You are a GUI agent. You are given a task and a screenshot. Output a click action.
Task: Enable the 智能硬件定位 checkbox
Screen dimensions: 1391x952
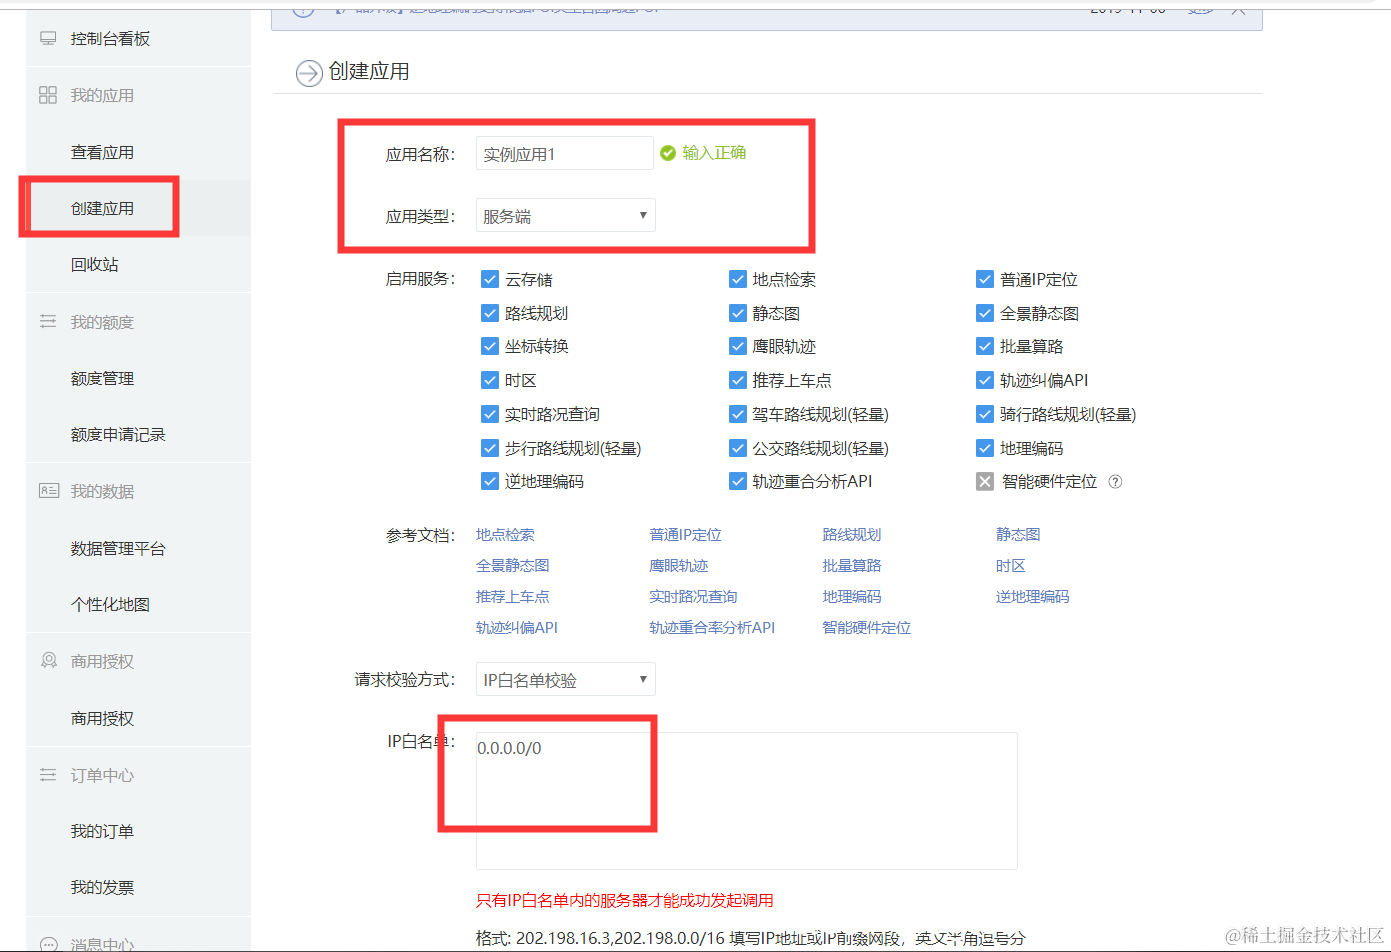click(985, 481)
